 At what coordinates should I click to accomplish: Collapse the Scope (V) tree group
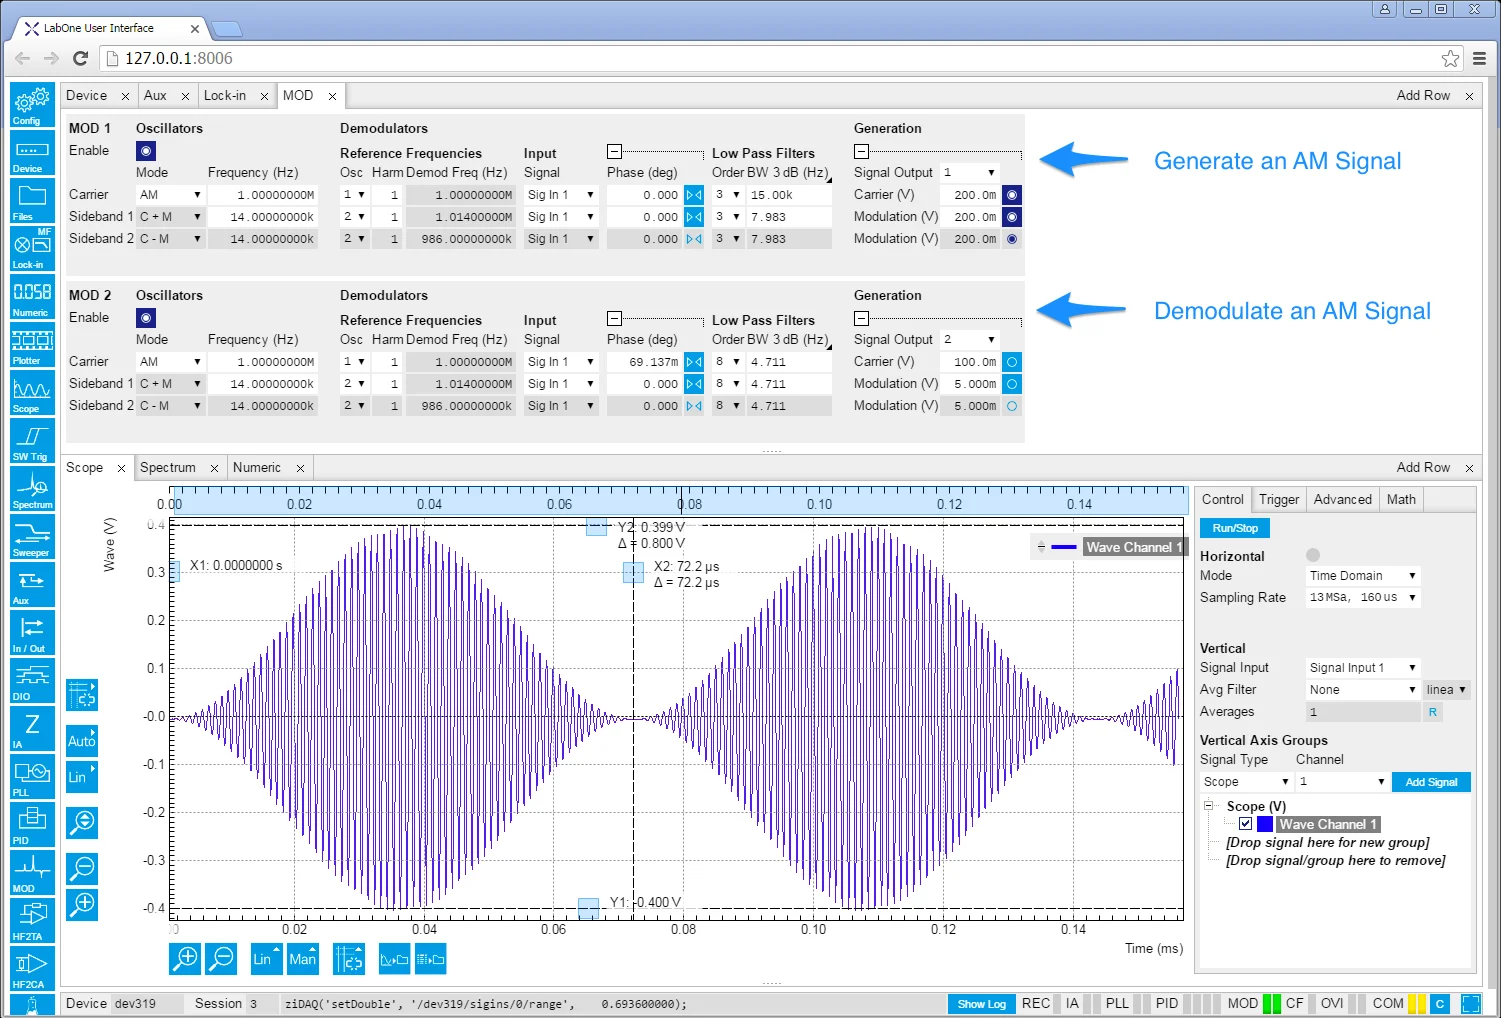[1208, 805]
